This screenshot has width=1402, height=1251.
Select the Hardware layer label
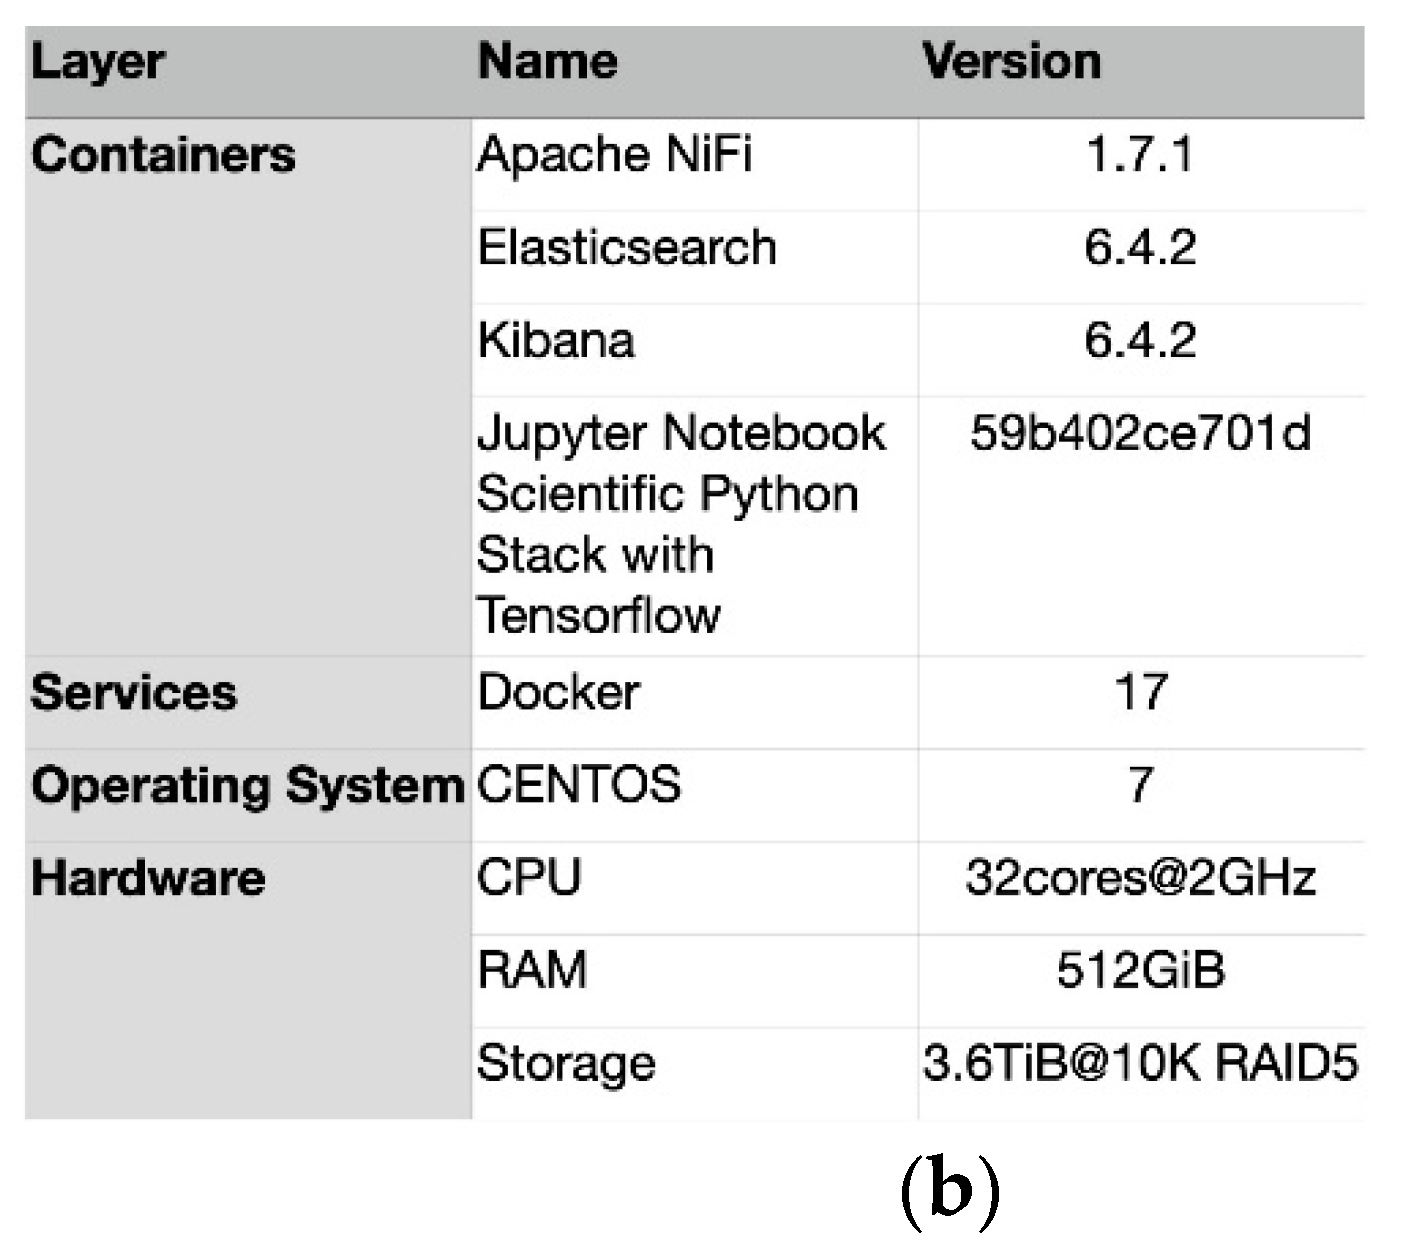(148, 879)
